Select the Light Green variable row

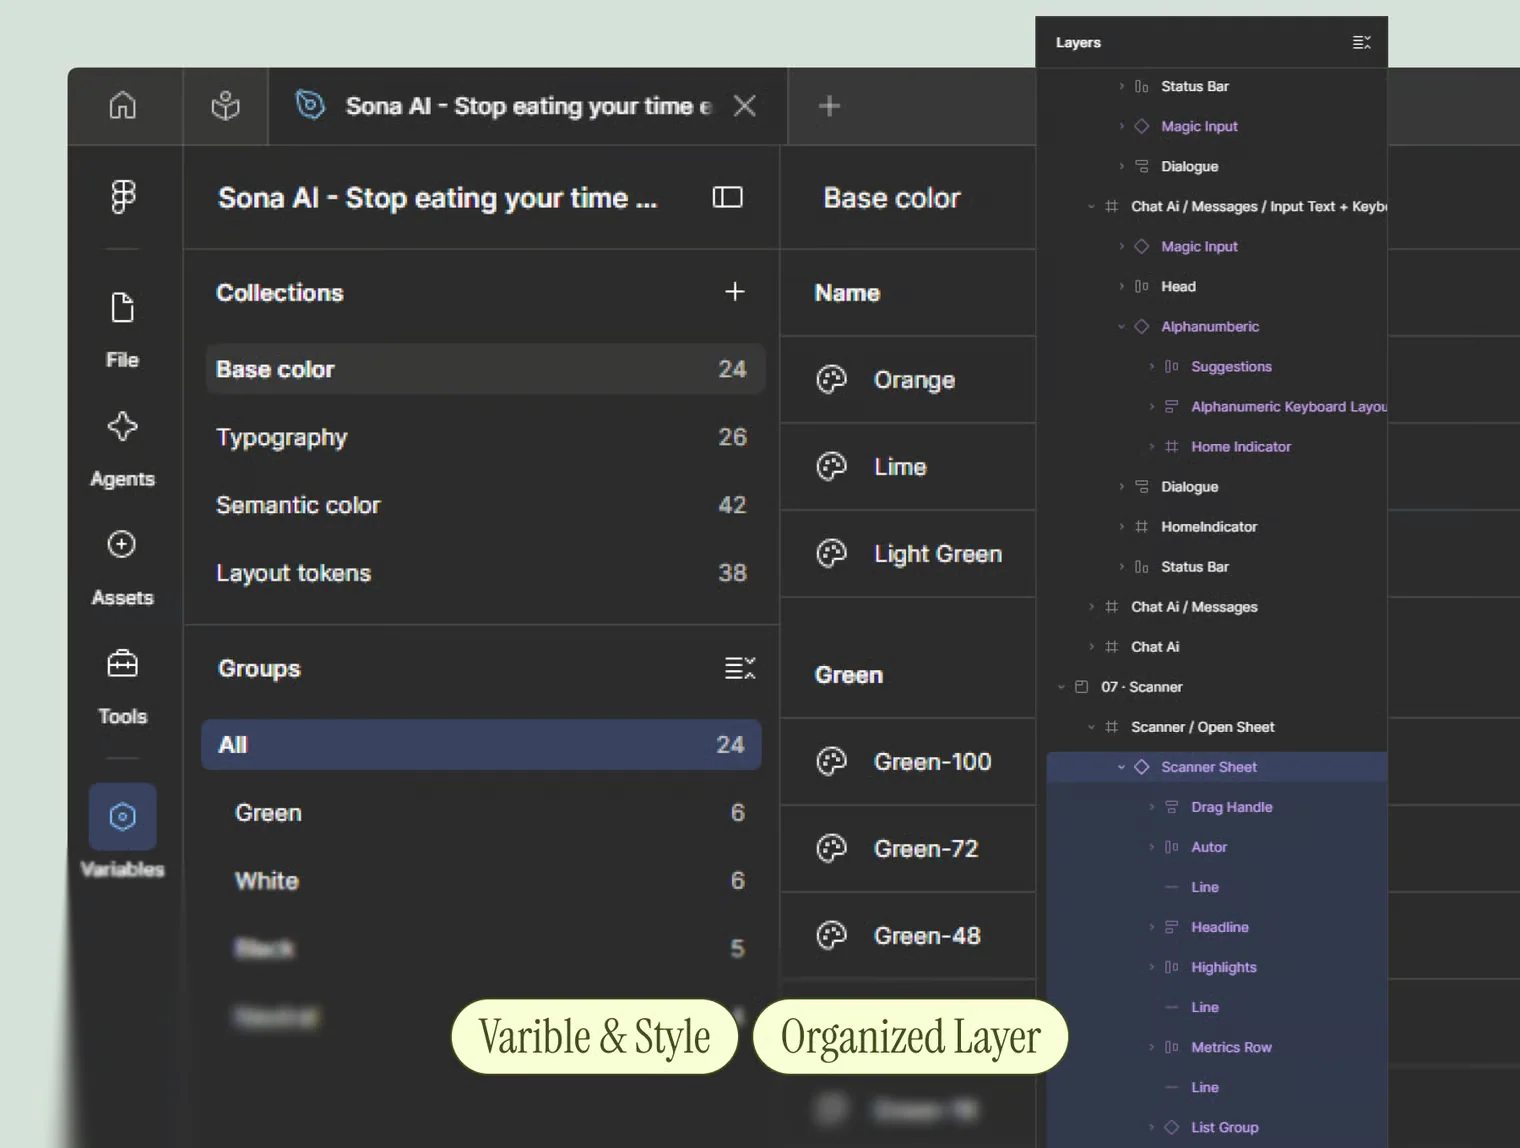point(908,553)
